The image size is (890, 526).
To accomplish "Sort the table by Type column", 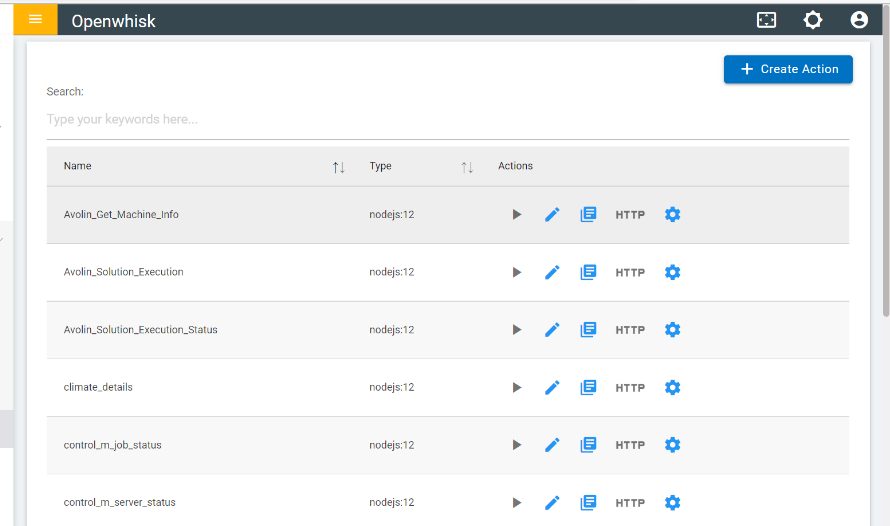I will point(467,167).
